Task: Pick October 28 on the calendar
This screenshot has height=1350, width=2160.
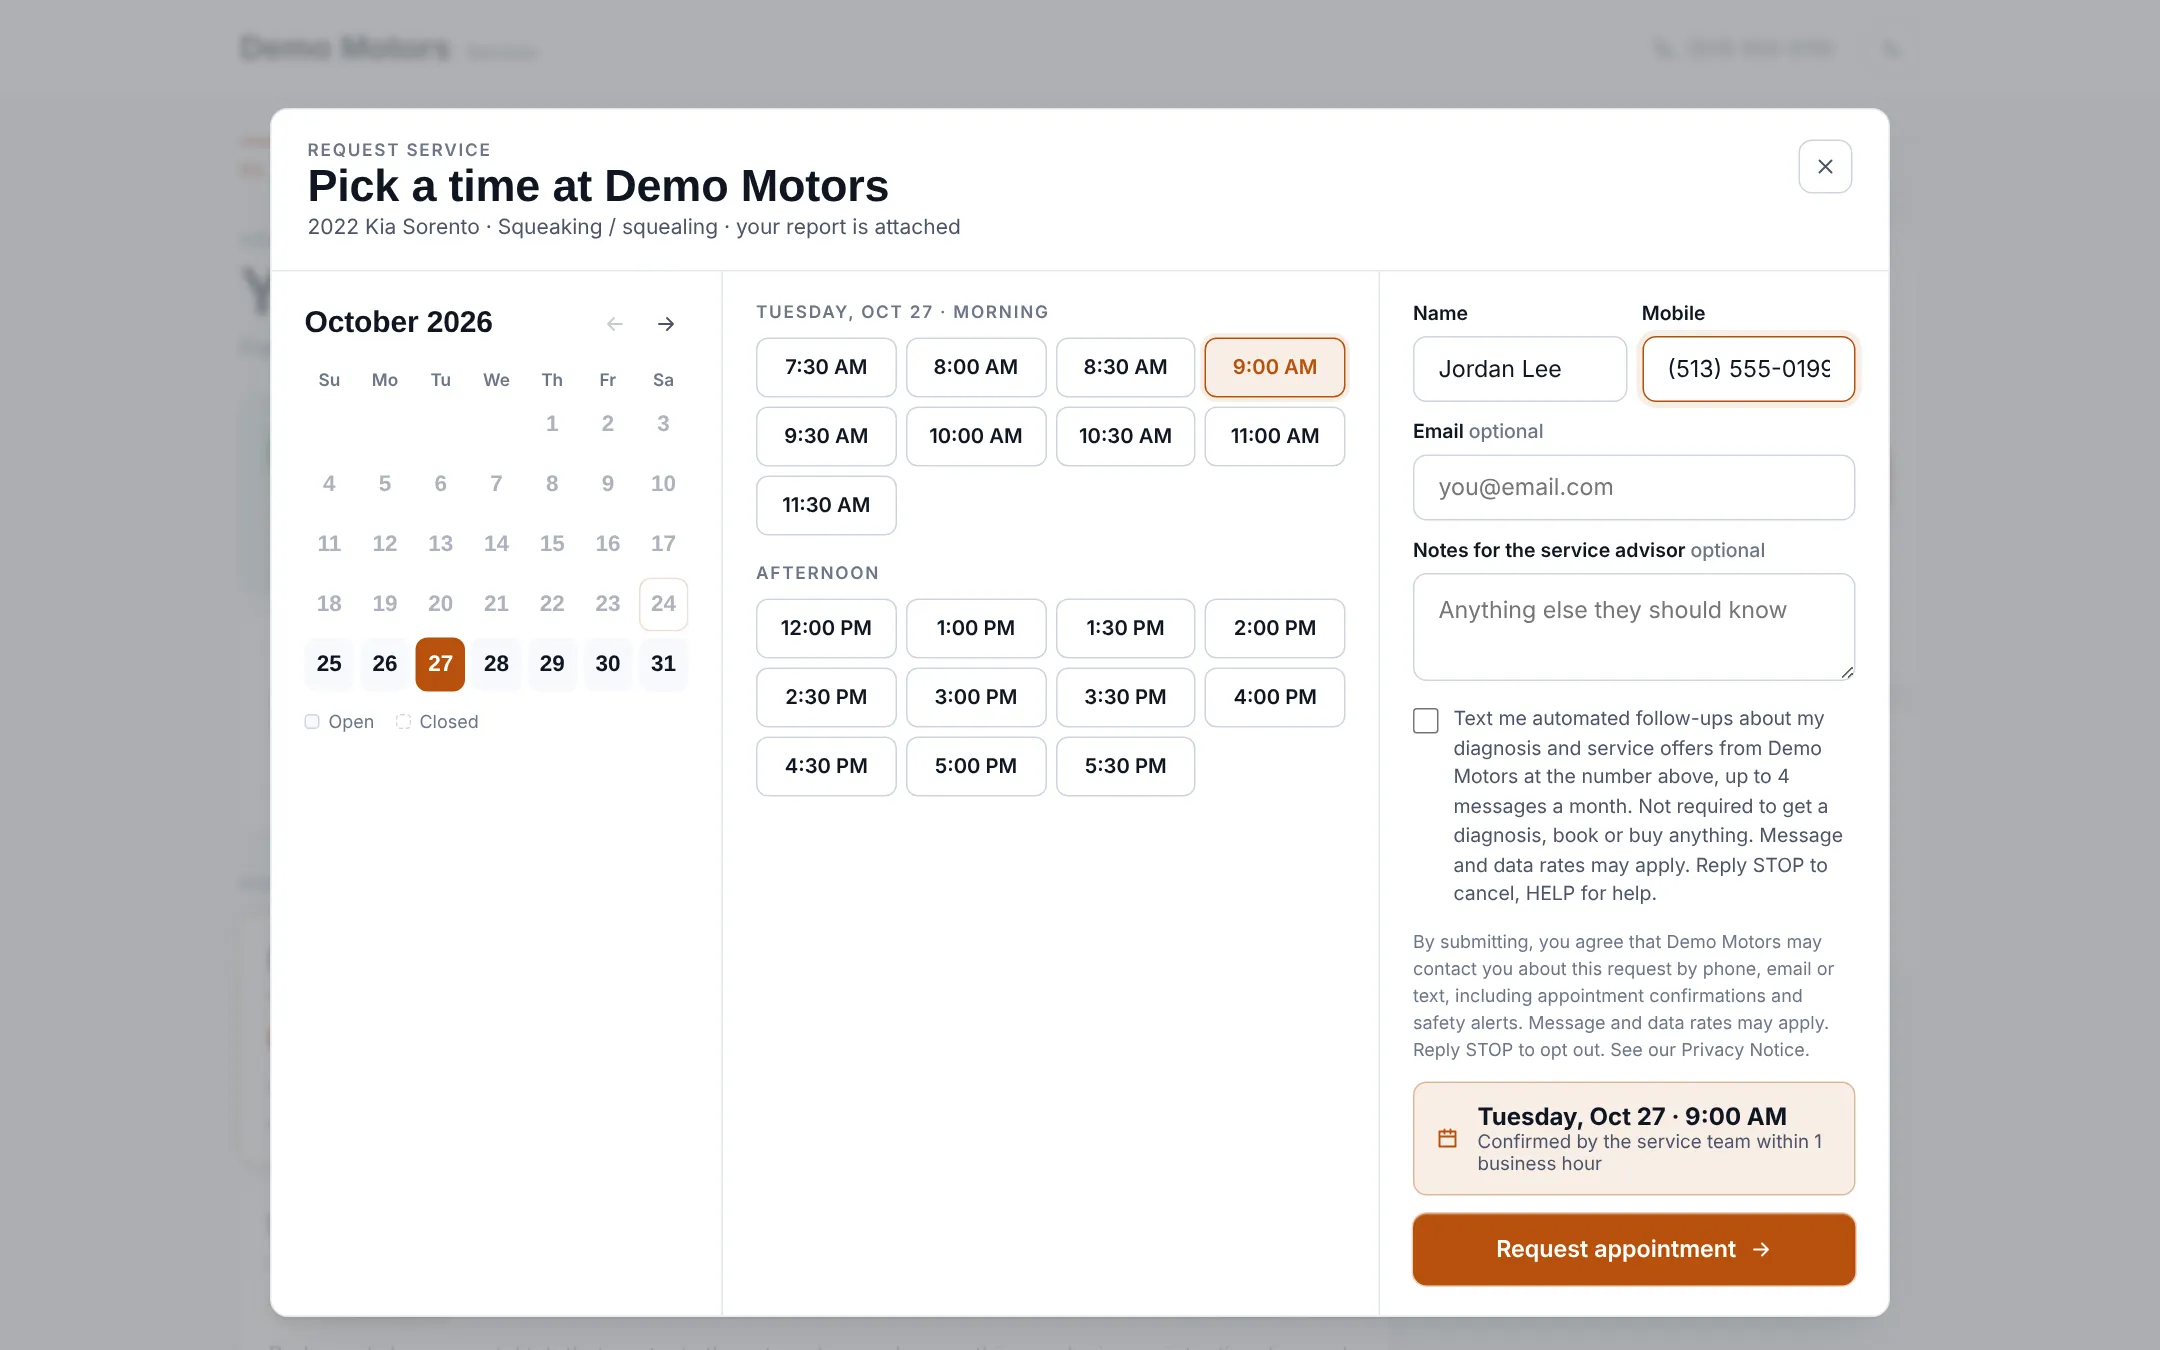Action: pyautogui.click(x=496, y=664)
